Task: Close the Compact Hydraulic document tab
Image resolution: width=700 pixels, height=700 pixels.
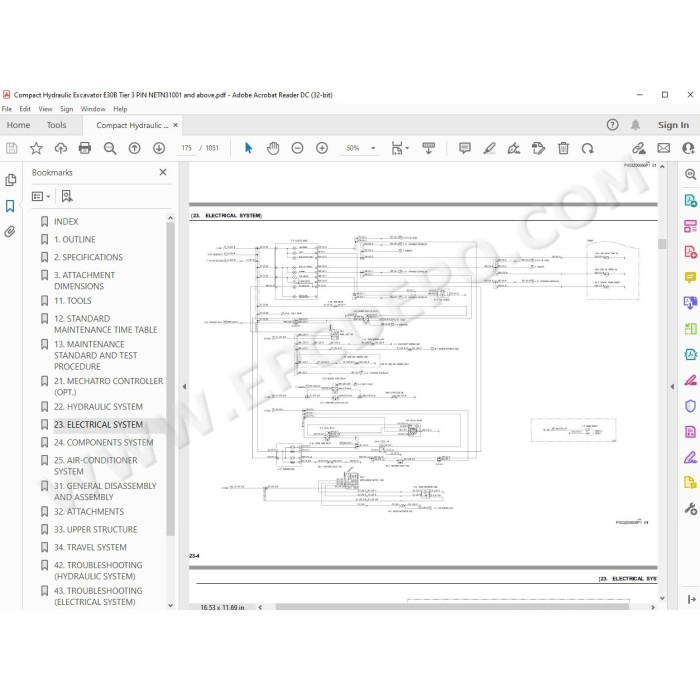Action: click(175, 125)
